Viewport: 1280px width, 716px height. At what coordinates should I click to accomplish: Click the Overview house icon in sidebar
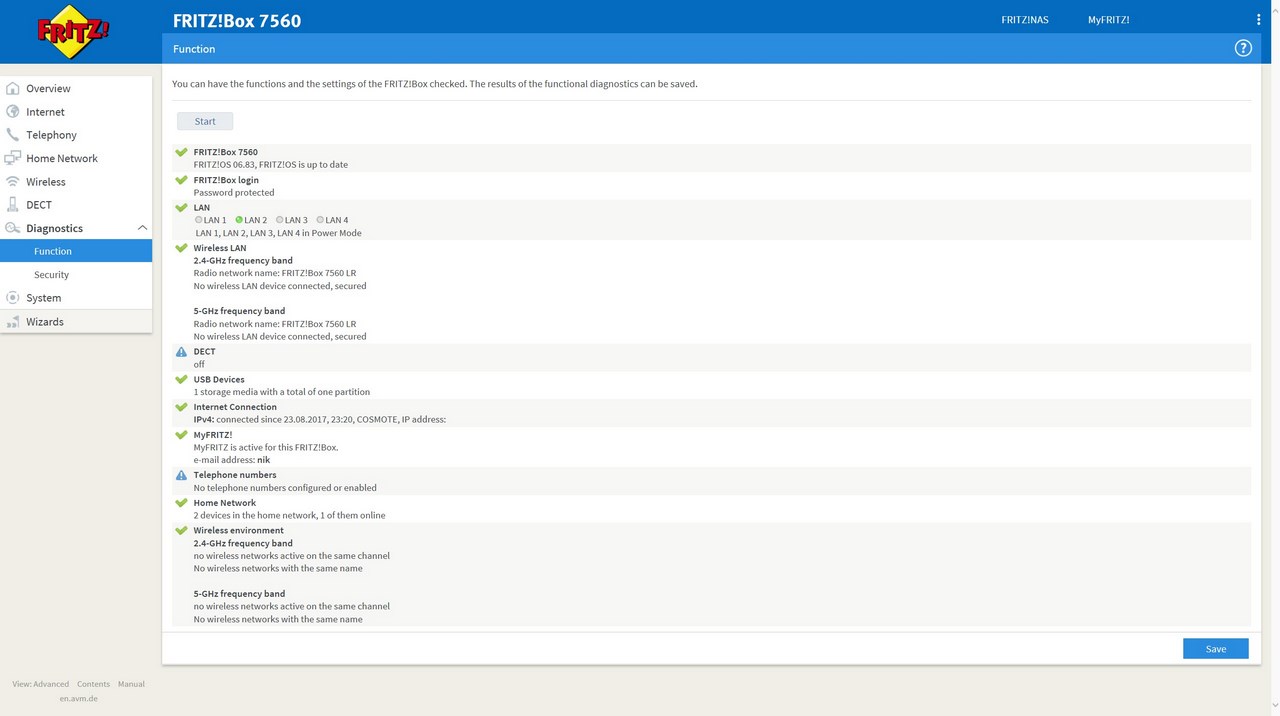tap(13, 88)
